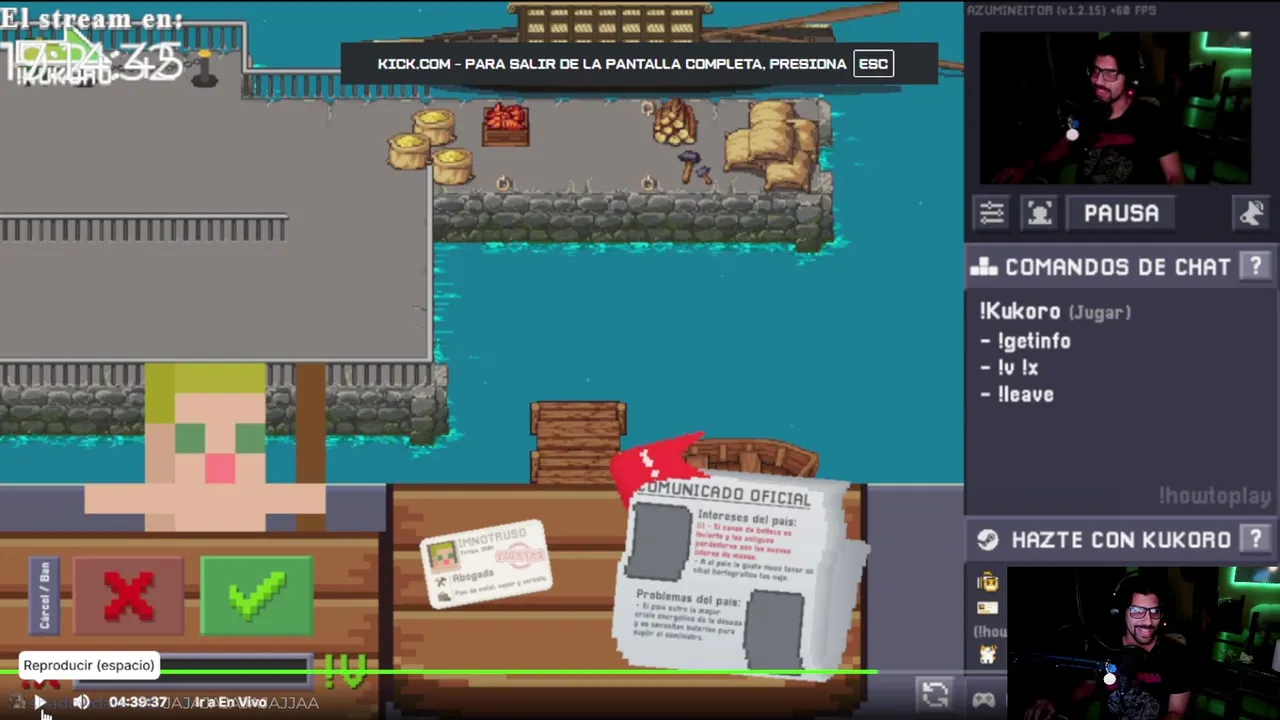Approve with the green checkmark button
The height and width of the screenshot is (720, 1280).
(x=257, y=596)
